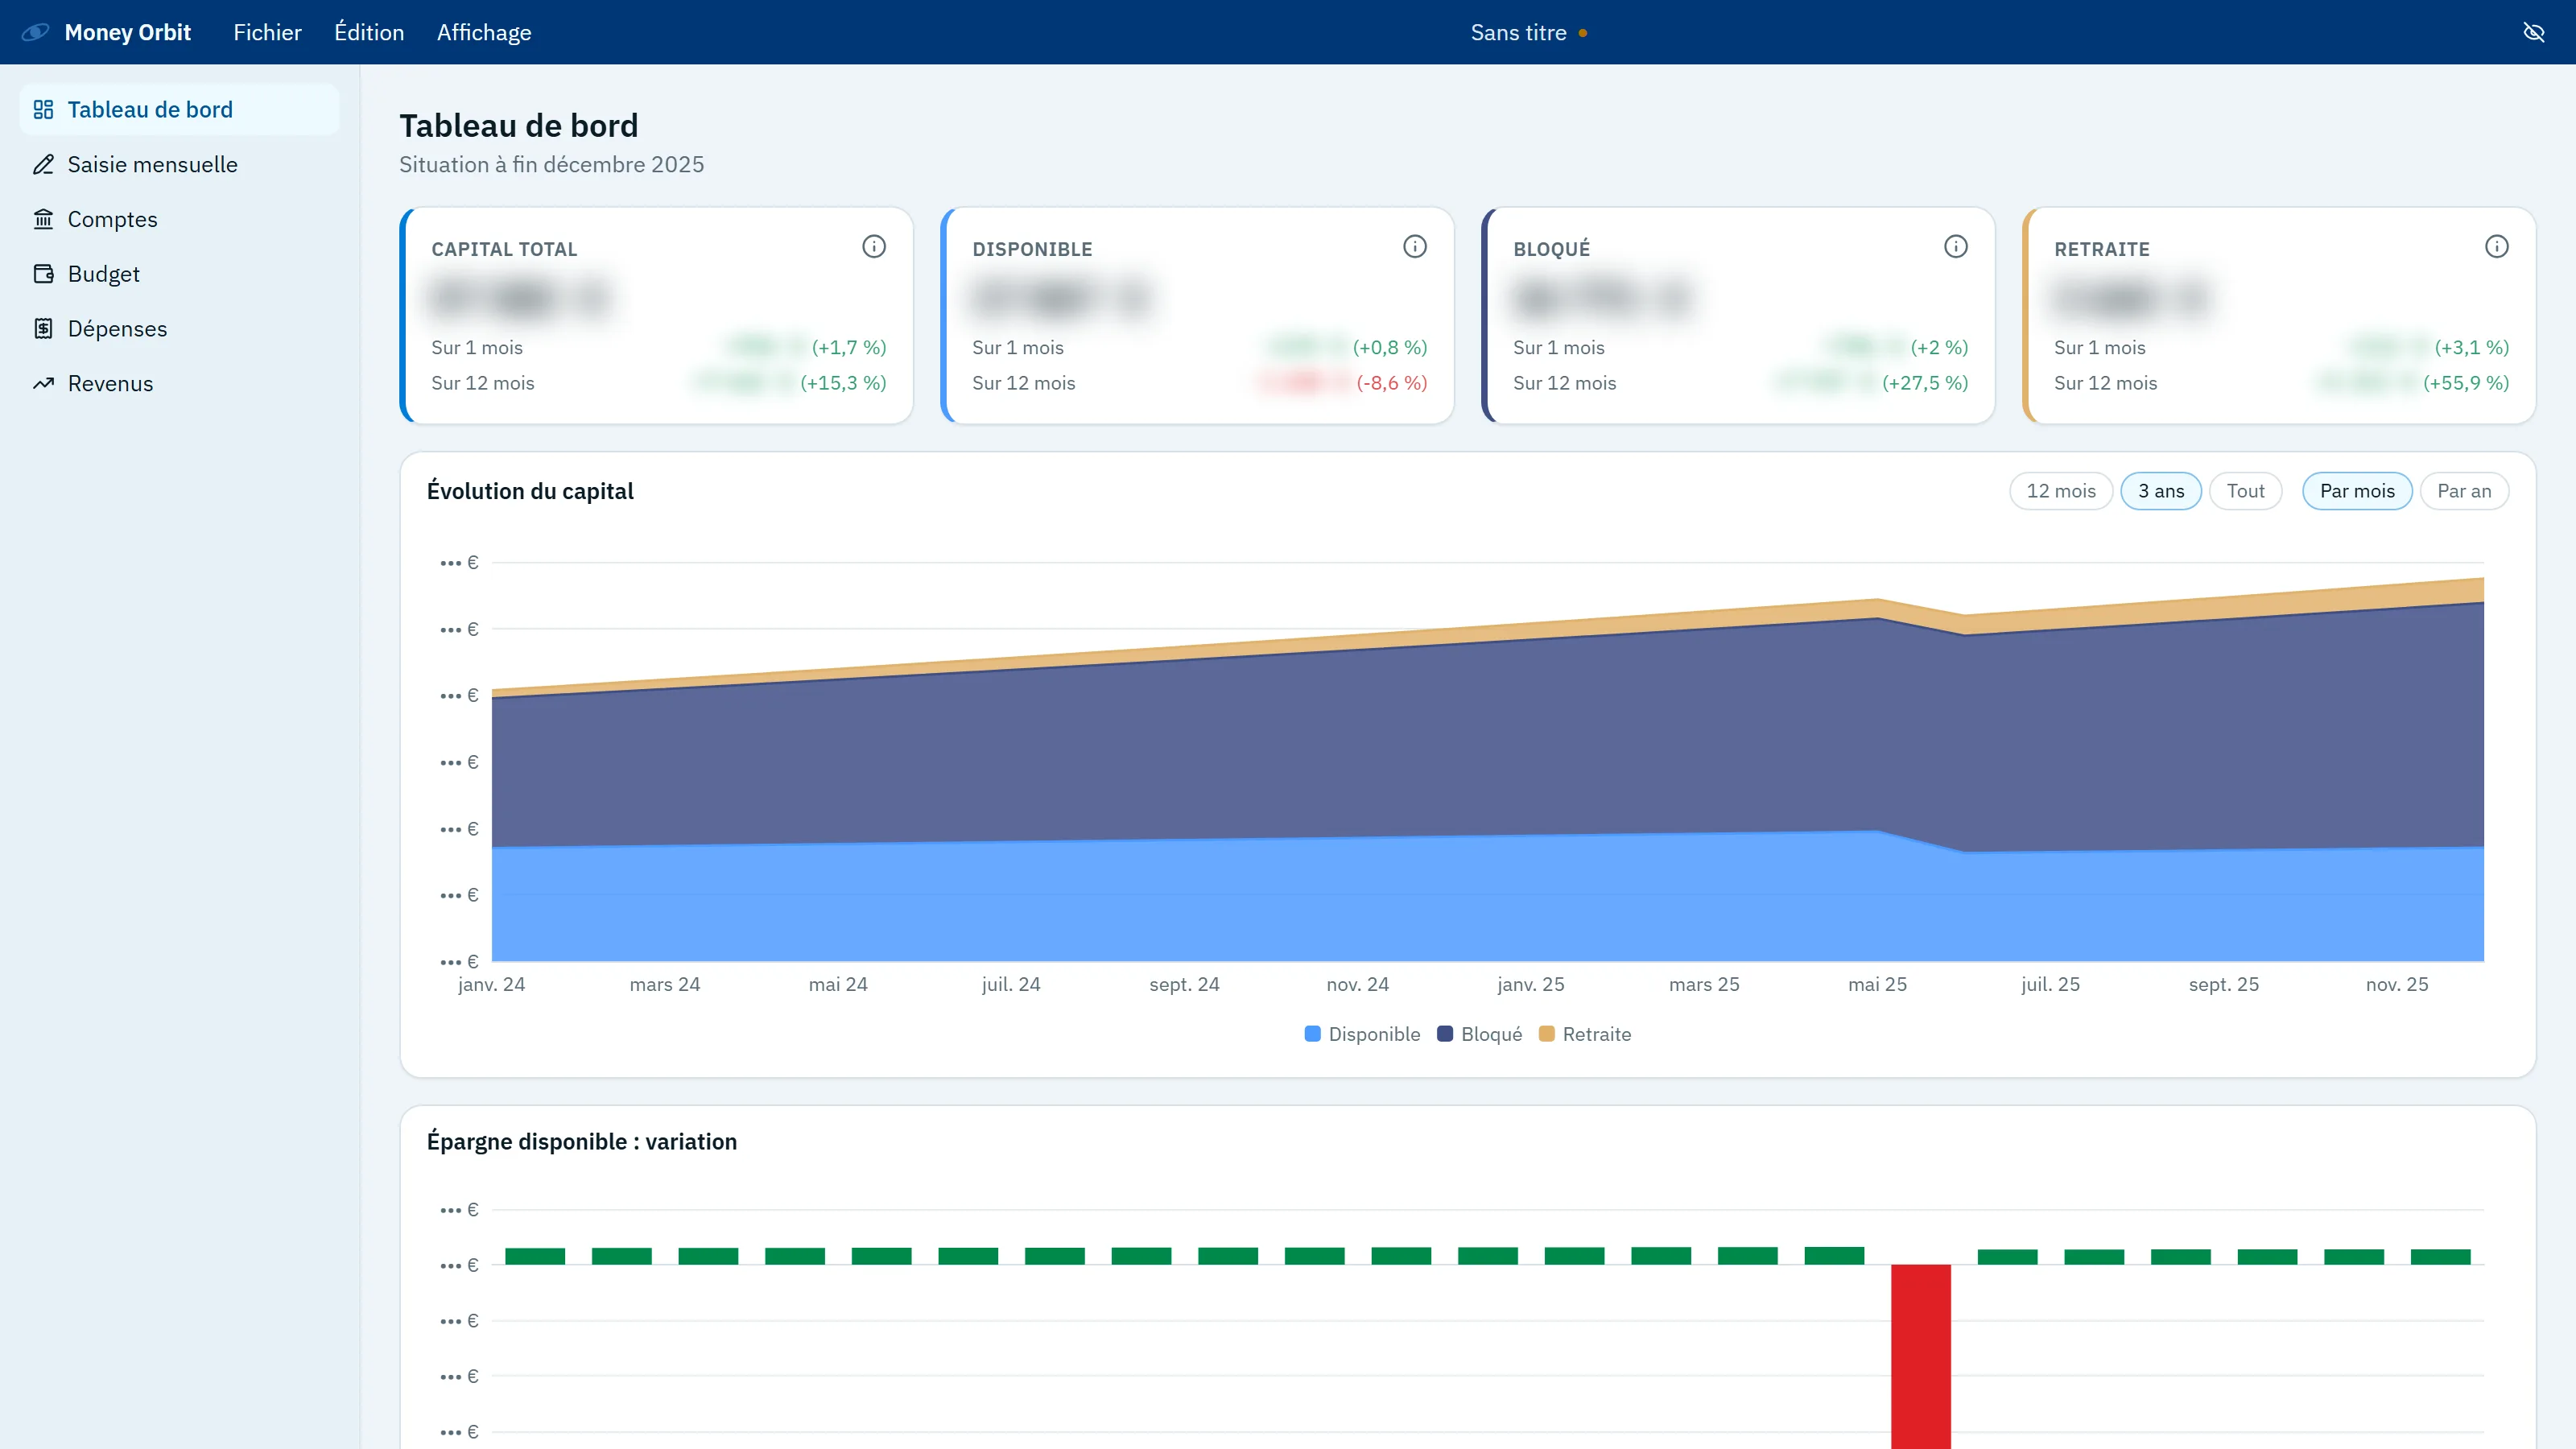Image resolution: width=2576 pixels, height=1449 pixels.
Task: Click the Money Orbit planet logo icon
Action: coord(35,32)
